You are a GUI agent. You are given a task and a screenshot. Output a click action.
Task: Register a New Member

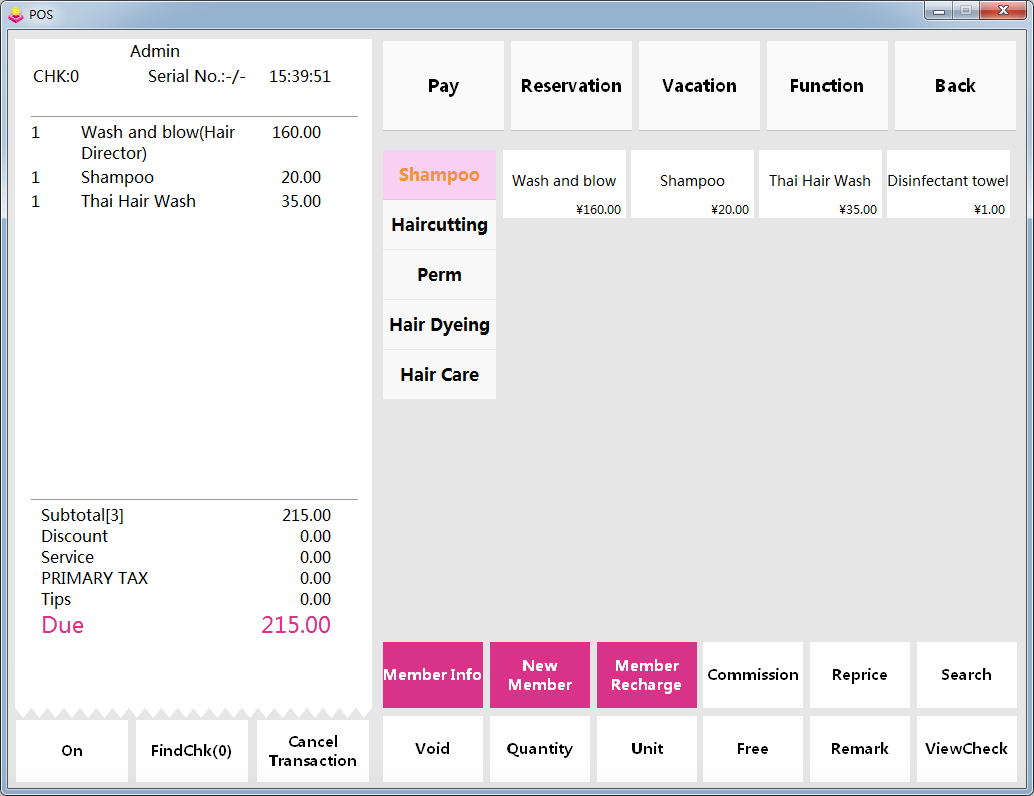pos(539,675)
